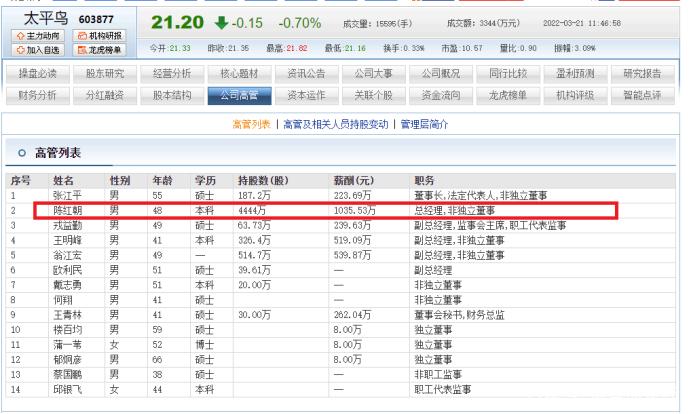Open 机构评级 tab
Screen dimensions: 691x414
click(x=576, y=95)
